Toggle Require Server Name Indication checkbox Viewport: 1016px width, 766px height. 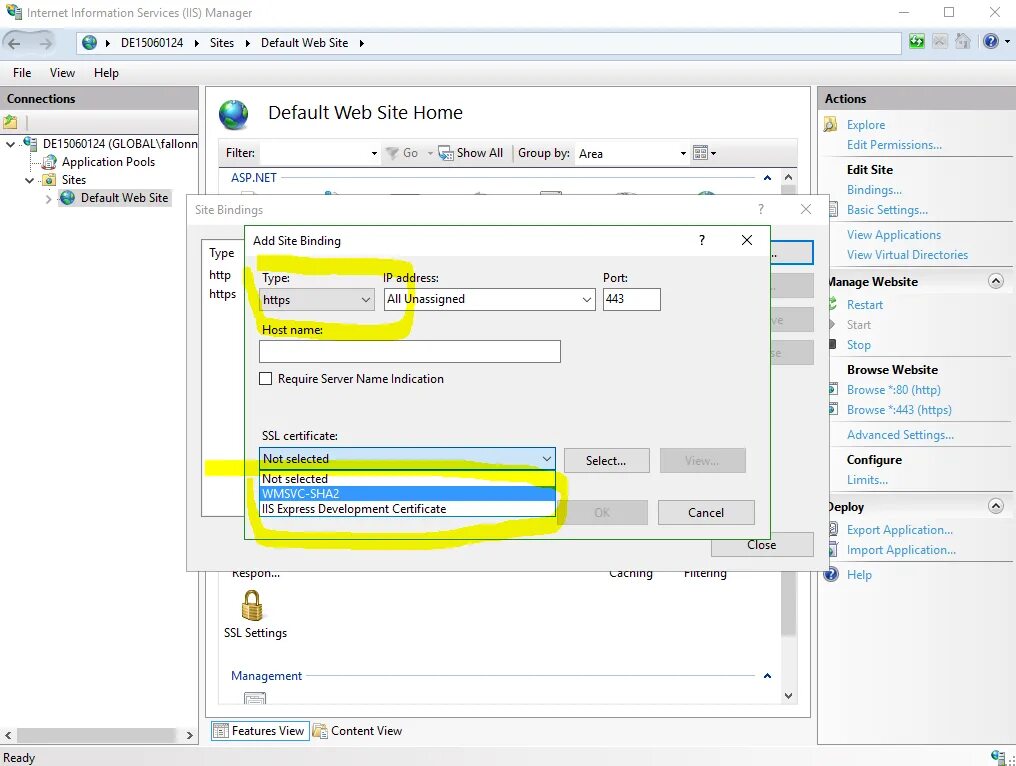[x=266, y=378]
